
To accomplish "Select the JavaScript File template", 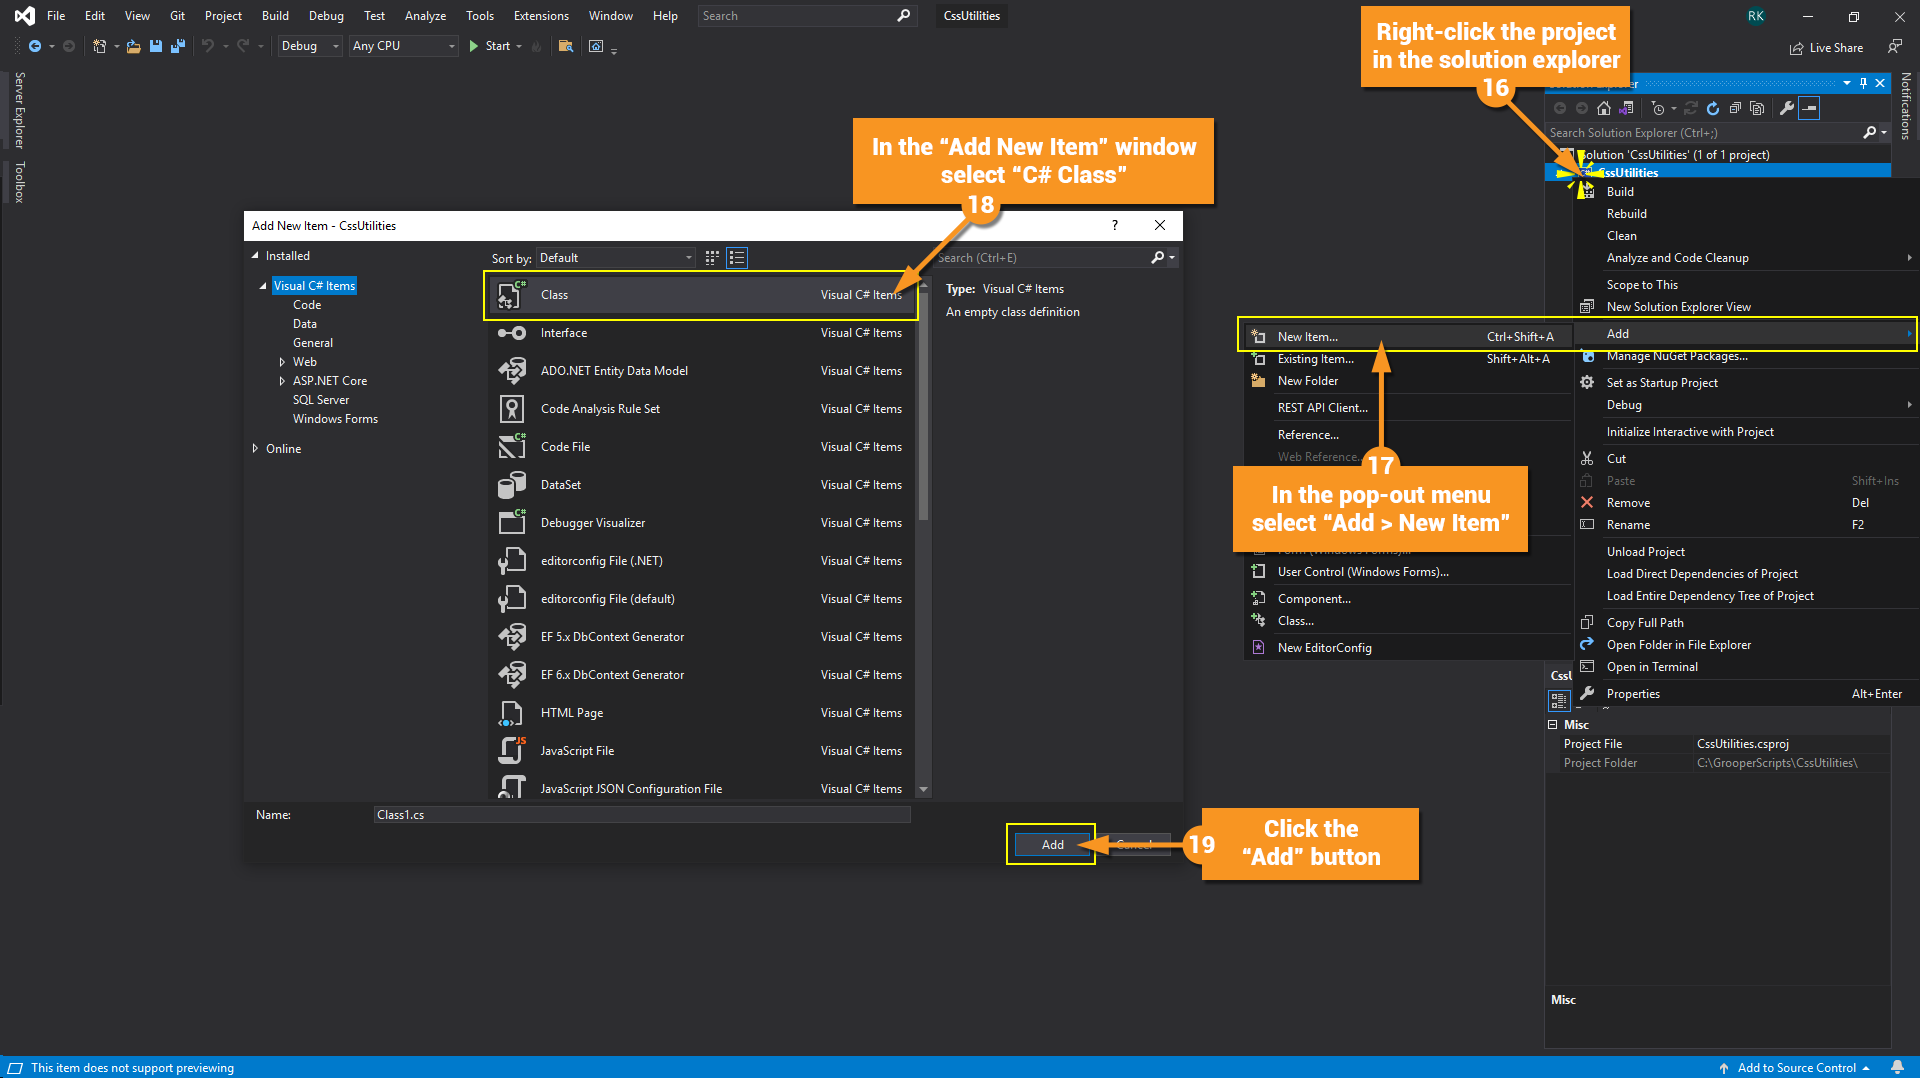I will [x=700, y=751].
